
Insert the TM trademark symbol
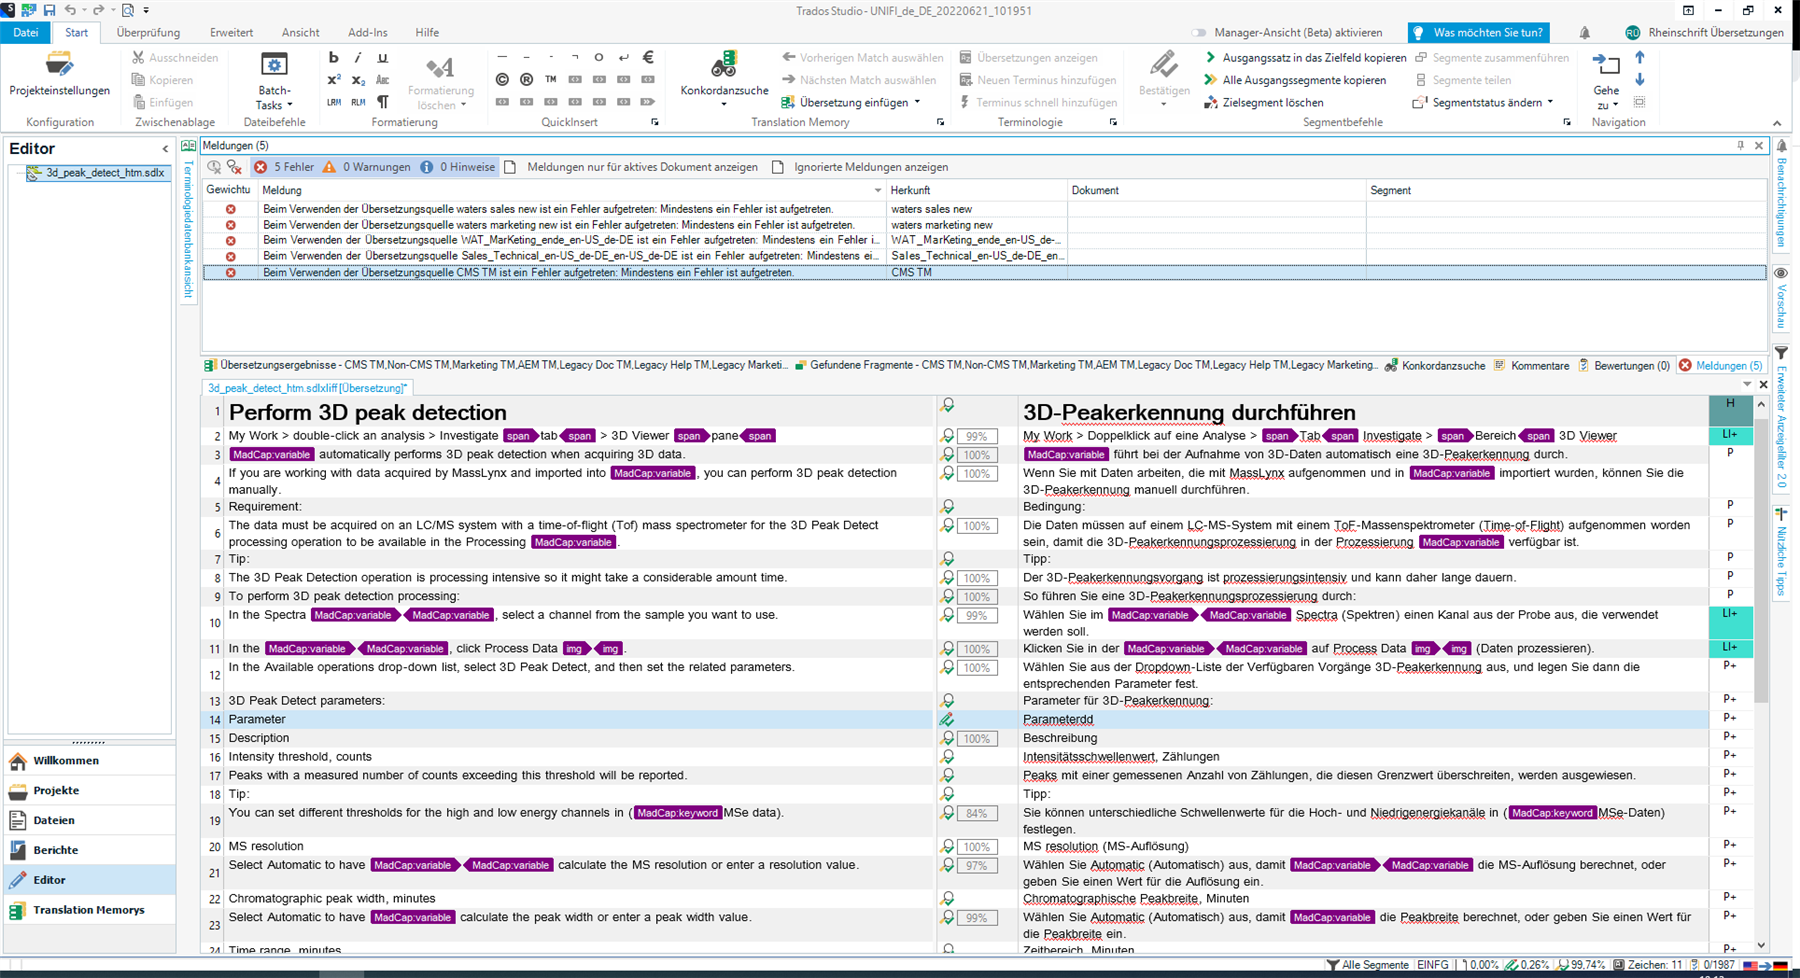click(550, 79)
